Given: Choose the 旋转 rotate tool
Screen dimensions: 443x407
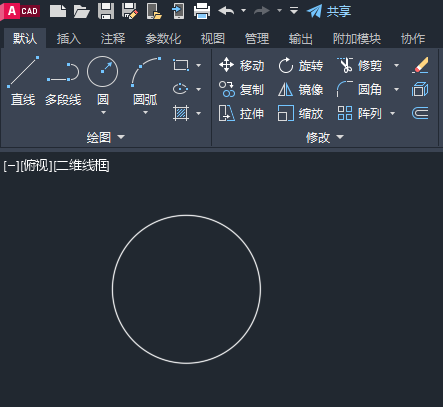Looking at the screenshot, I should click(301, 65).
